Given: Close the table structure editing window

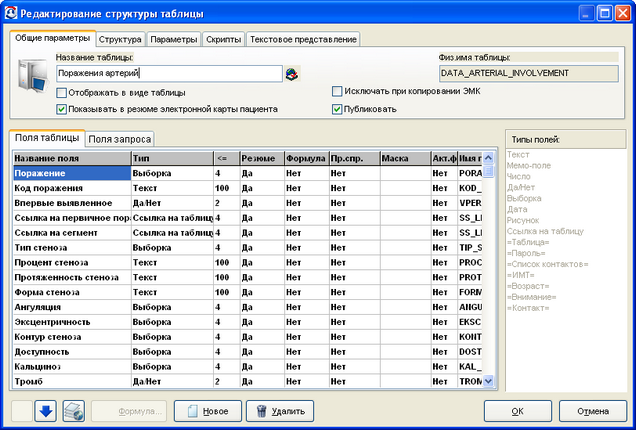Looking at the screenshot, I should click(623, 14).
